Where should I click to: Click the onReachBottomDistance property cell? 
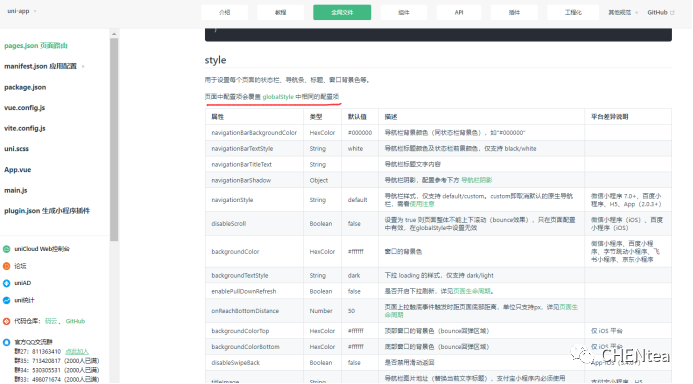point(254,311)
